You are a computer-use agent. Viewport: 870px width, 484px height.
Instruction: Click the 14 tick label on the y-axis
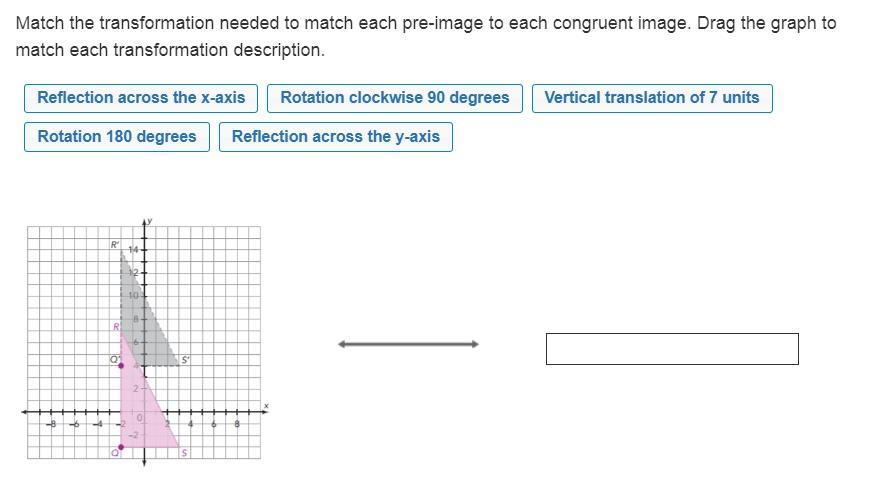[131, 248]
